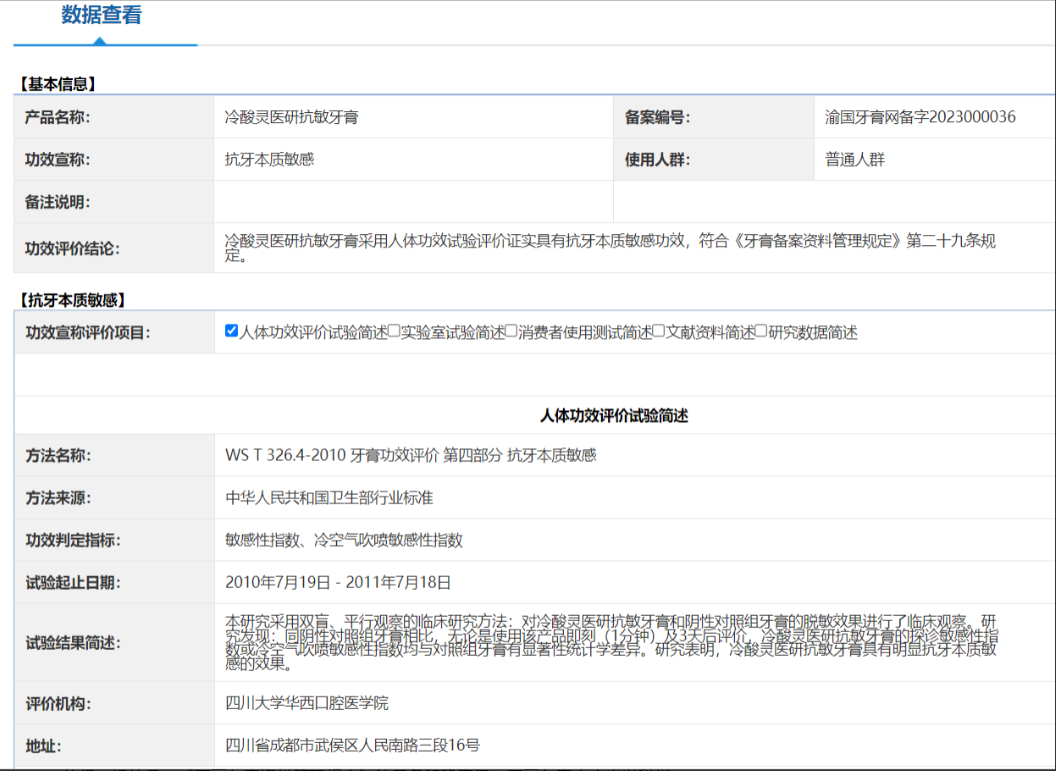Click the 人体功效评价试验简述 table heading
Image resolution: width=1056 pixels, height=771 pixels.
(x=614, y=415)
